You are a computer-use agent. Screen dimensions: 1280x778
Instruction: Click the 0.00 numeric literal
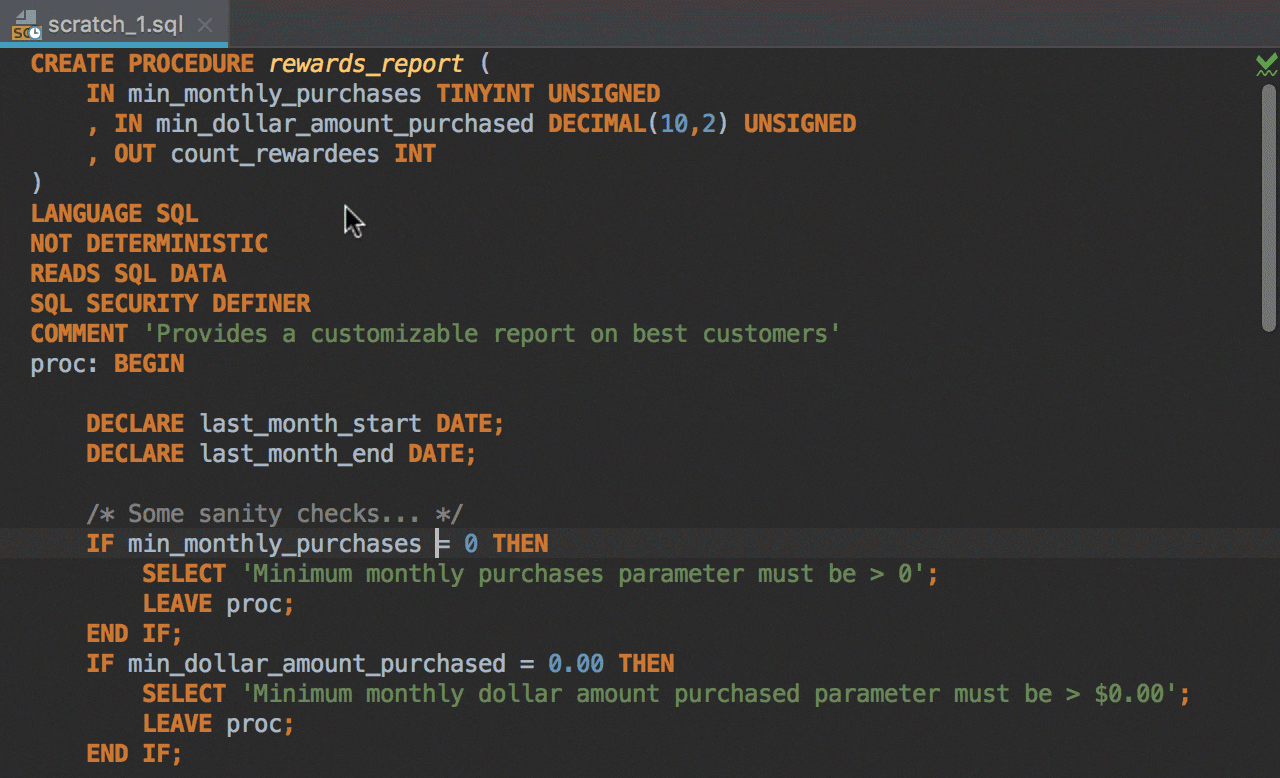tap(576, 664)
